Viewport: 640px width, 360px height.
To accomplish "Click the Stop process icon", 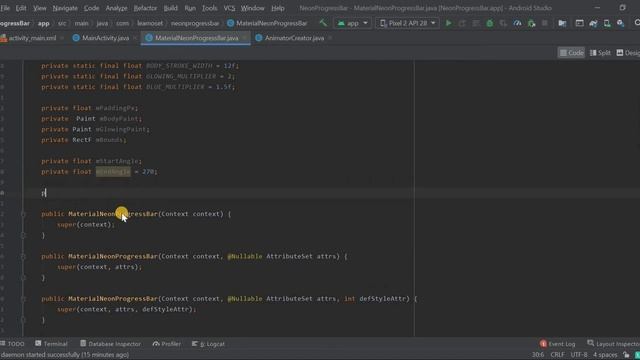I will (x=544, y=23).
